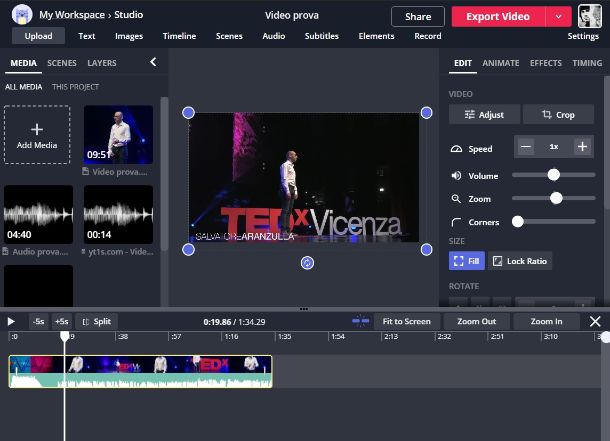The width and height of the screenshot is (610, 441).
Task: Select the video clip on the timeline track
Action: (x=140, y=371)
